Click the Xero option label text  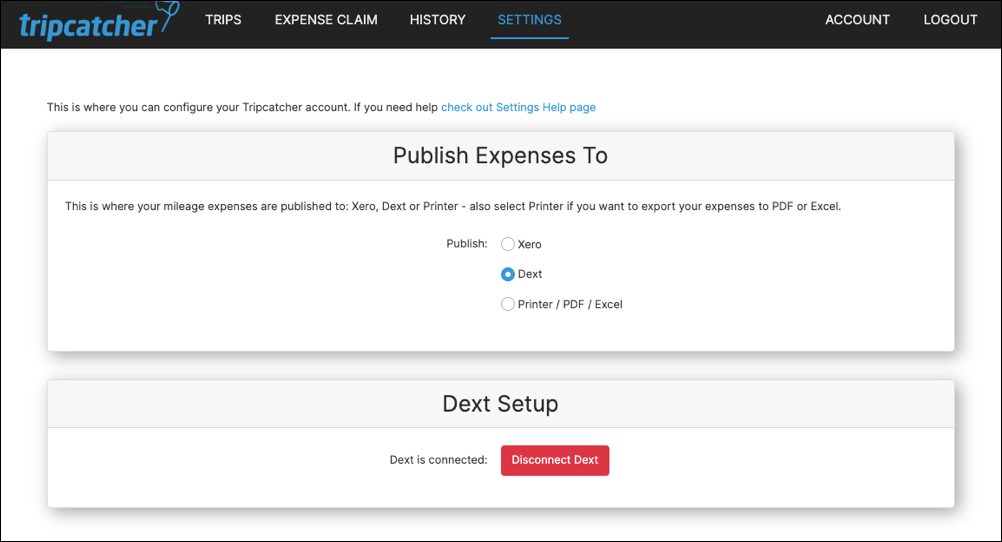529,244
